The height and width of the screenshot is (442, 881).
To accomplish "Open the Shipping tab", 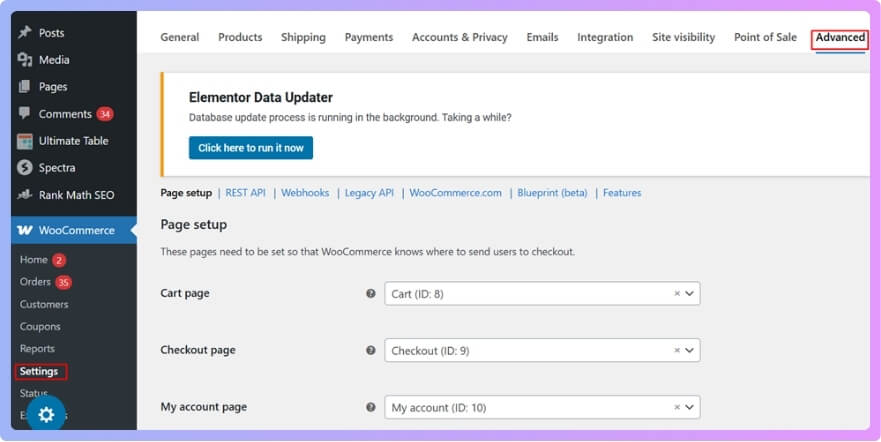I will pyautogui.click(x=303, y=37).
